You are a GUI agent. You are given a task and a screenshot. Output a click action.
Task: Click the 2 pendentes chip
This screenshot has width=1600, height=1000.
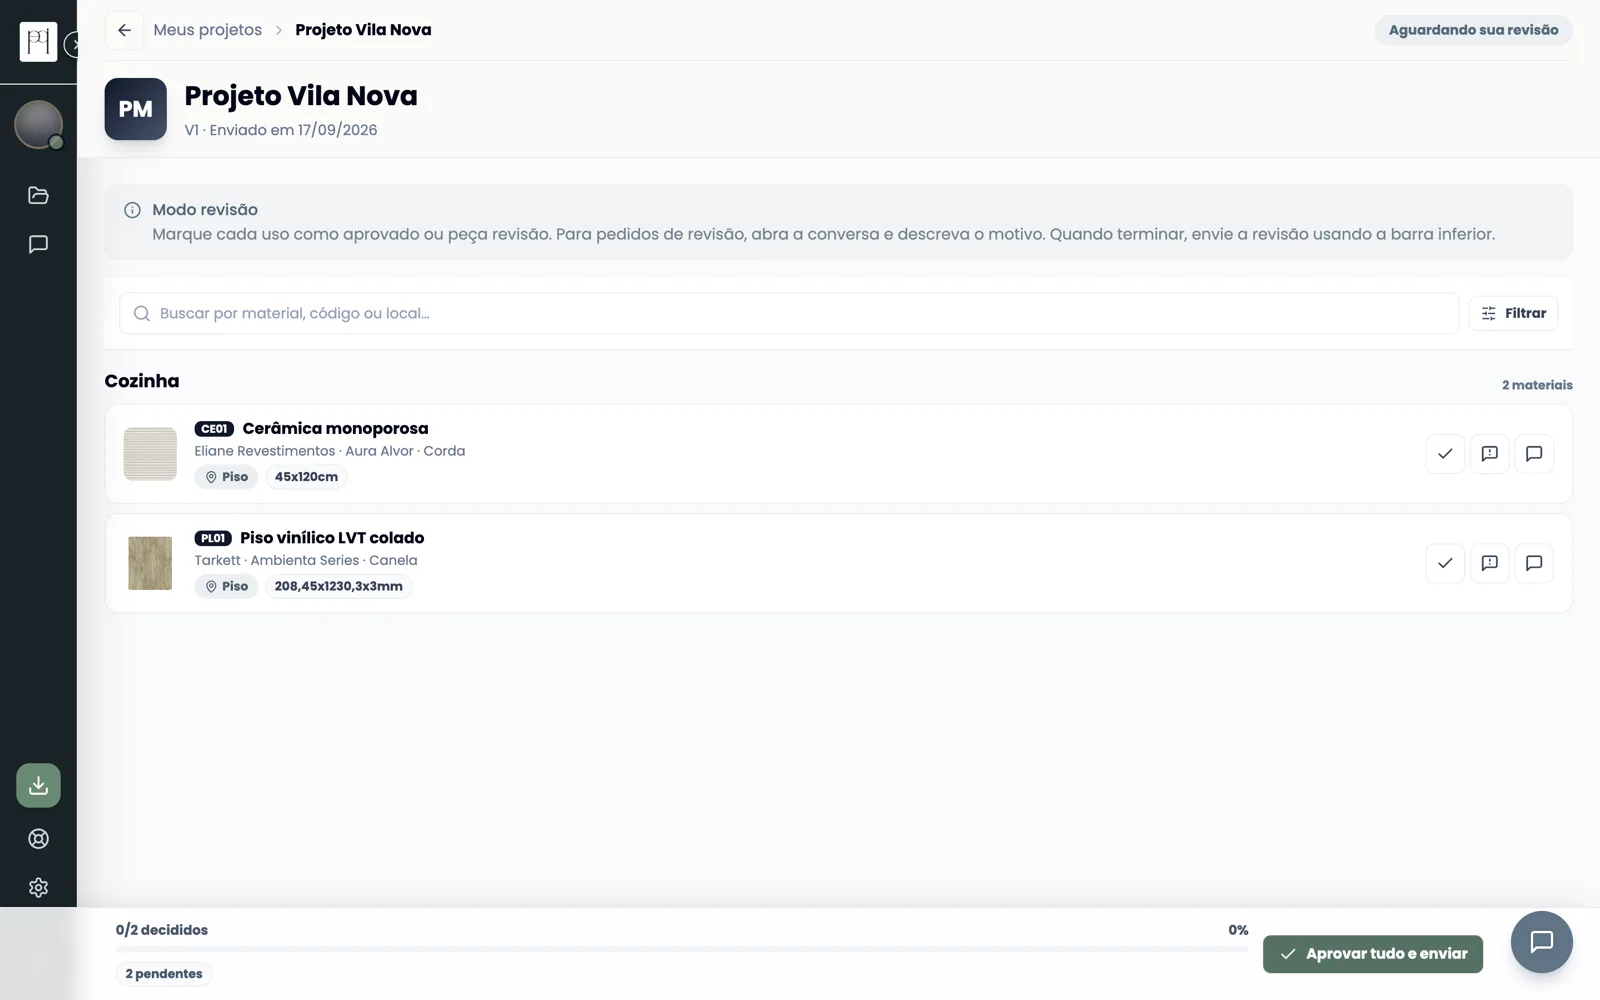(x=164, y=974)
